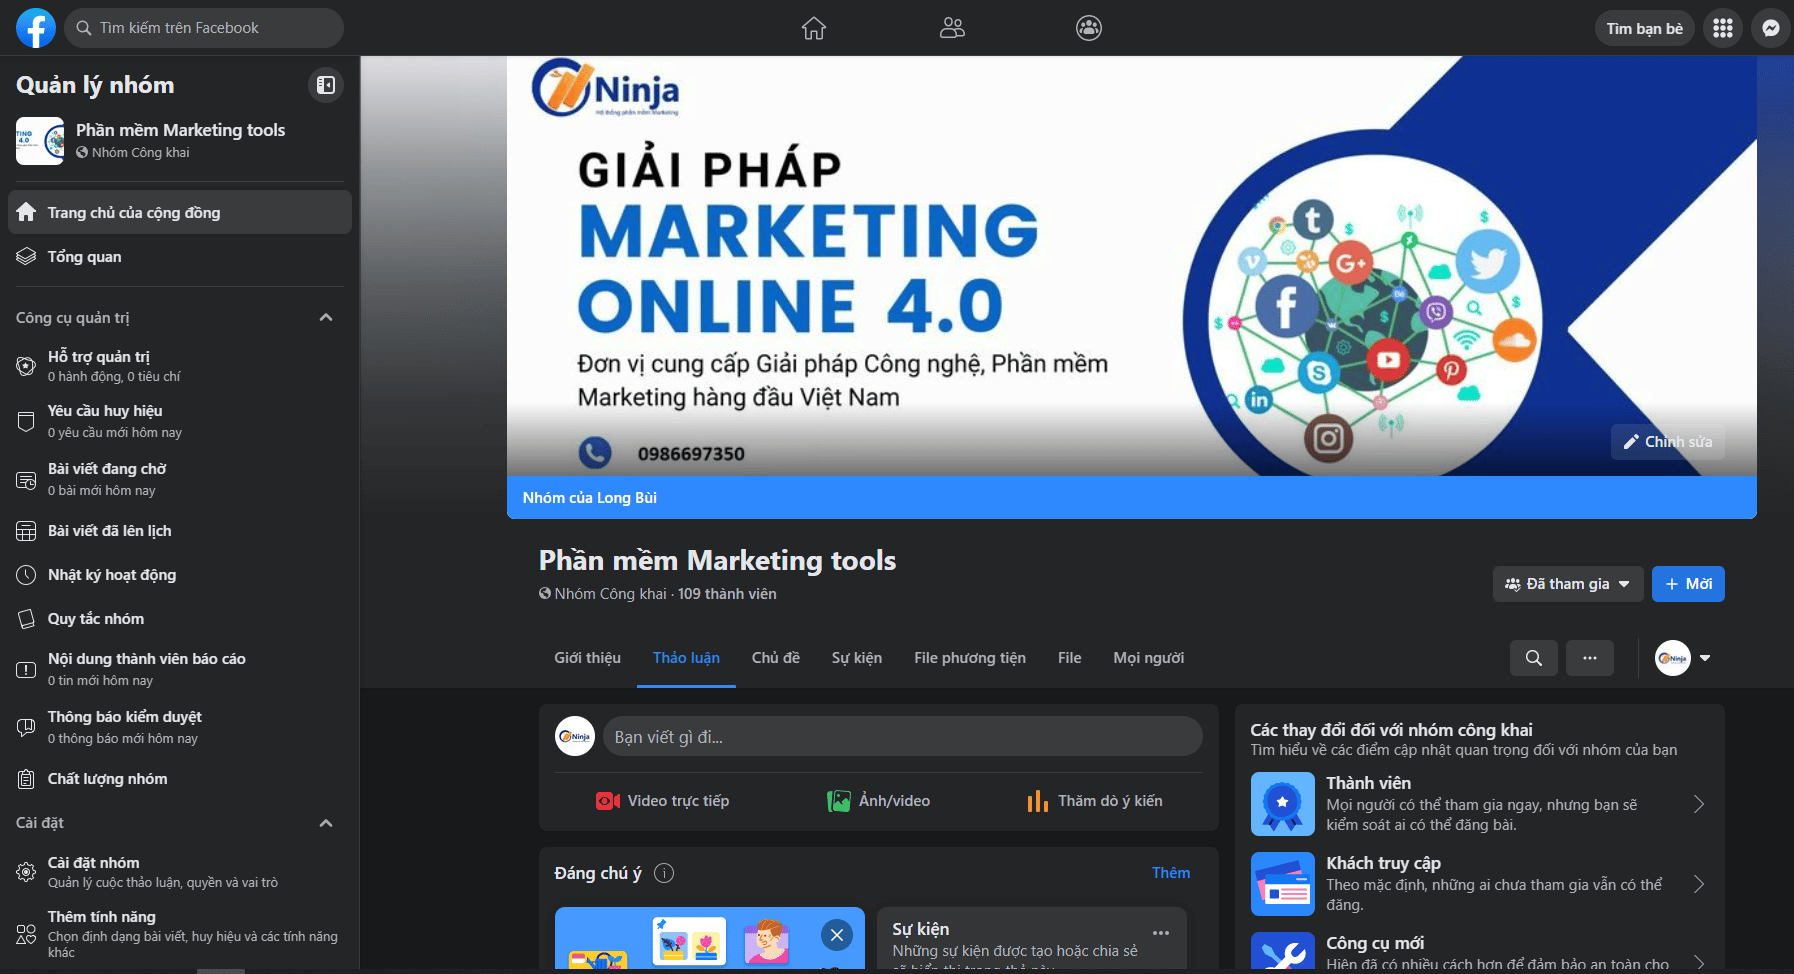Screen dimensions: 1794x974
Task: Switch to the Mọi người tab
Action: 1149,658
